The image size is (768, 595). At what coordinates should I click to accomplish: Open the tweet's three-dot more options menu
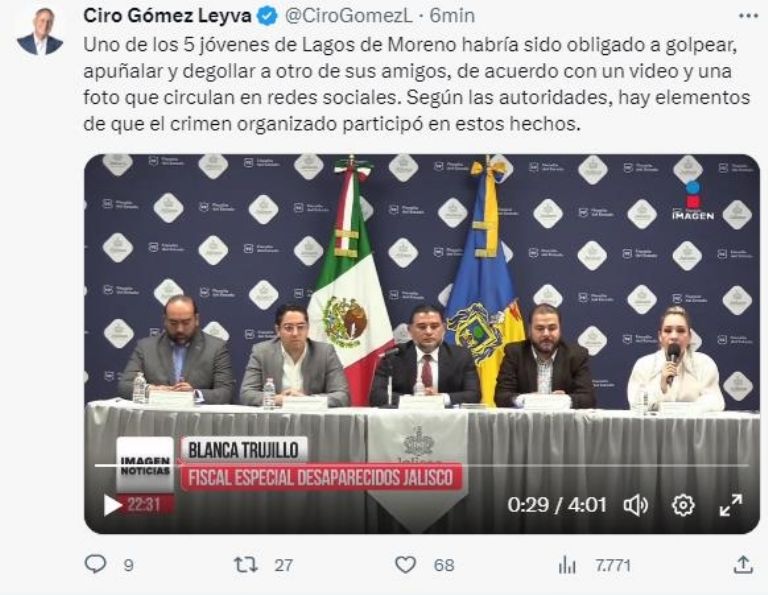pyautogui.click(x=748, y=16)
